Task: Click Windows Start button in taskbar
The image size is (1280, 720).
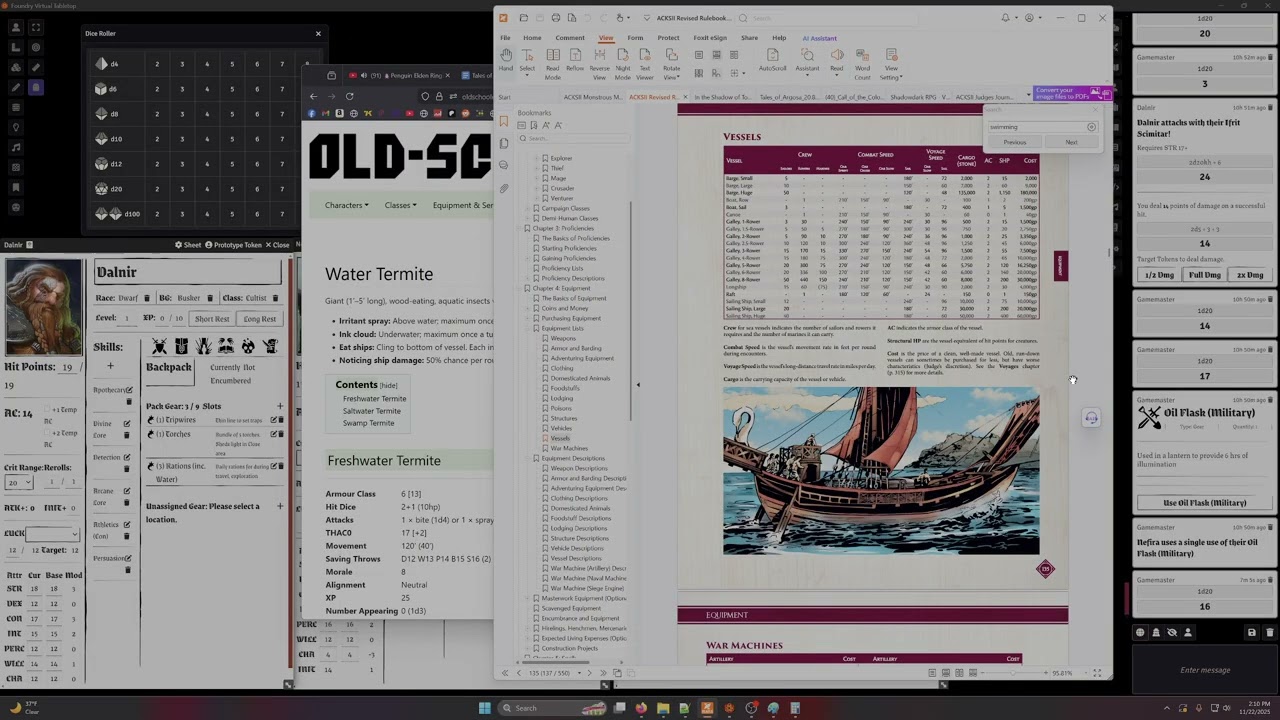Action: [x=485, y=708]
